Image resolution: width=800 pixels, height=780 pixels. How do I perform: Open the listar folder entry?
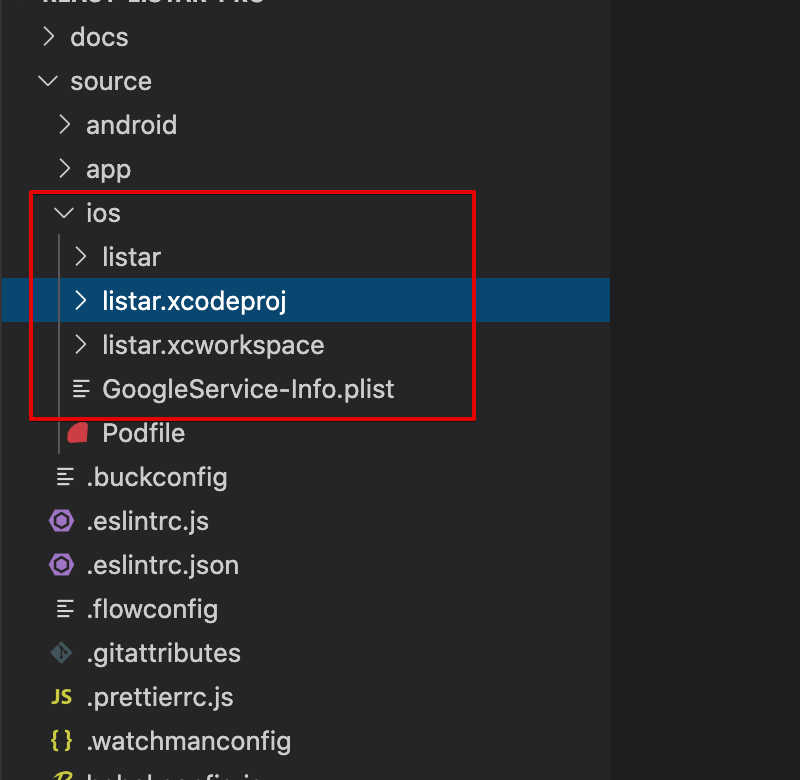132,257
